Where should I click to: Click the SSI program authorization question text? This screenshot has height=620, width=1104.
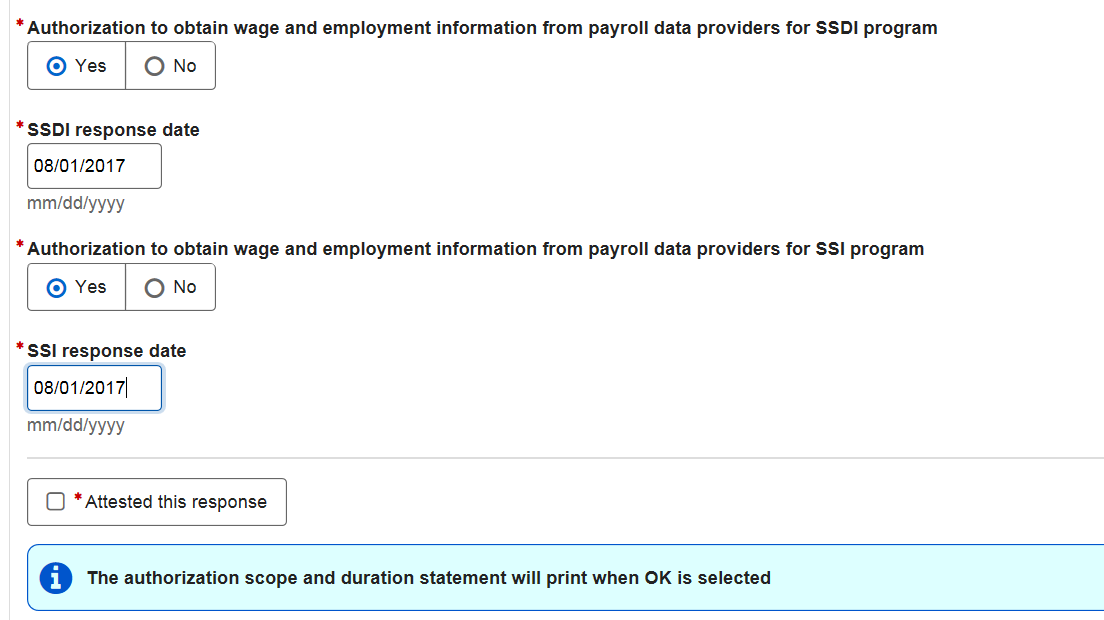(x=475, y=249)
